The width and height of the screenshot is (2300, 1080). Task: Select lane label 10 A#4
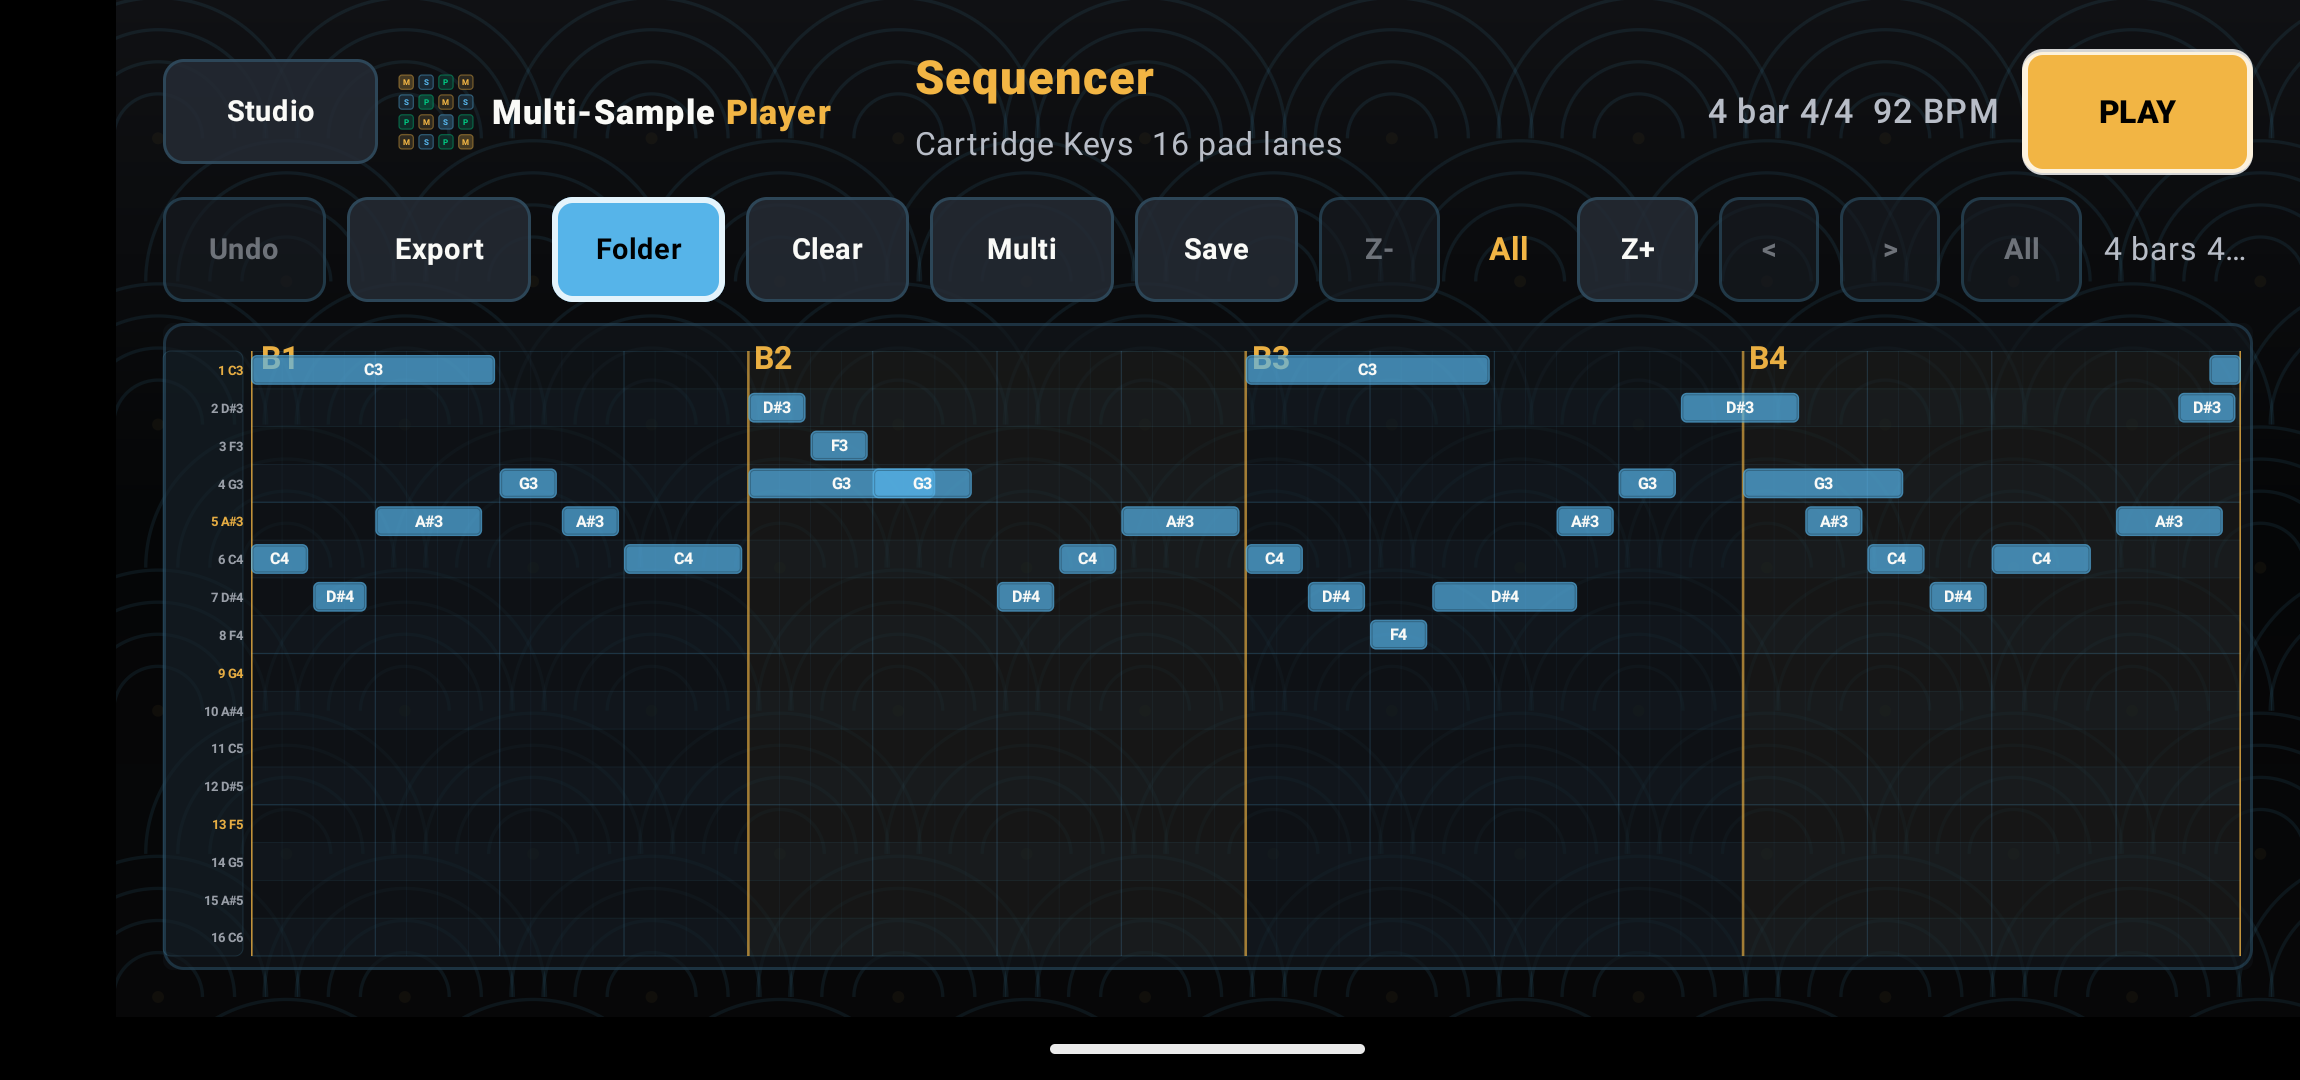[x=223, y=711]
